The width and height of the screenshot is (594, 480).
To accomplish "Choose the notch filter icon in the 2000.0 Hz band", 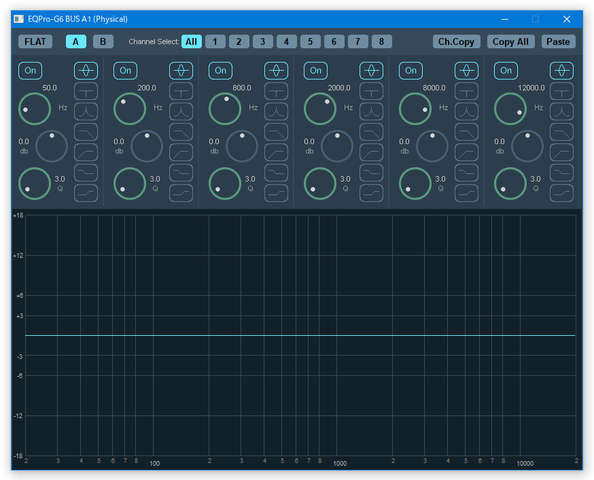I will pyautogui.click(x=371, y=91).
